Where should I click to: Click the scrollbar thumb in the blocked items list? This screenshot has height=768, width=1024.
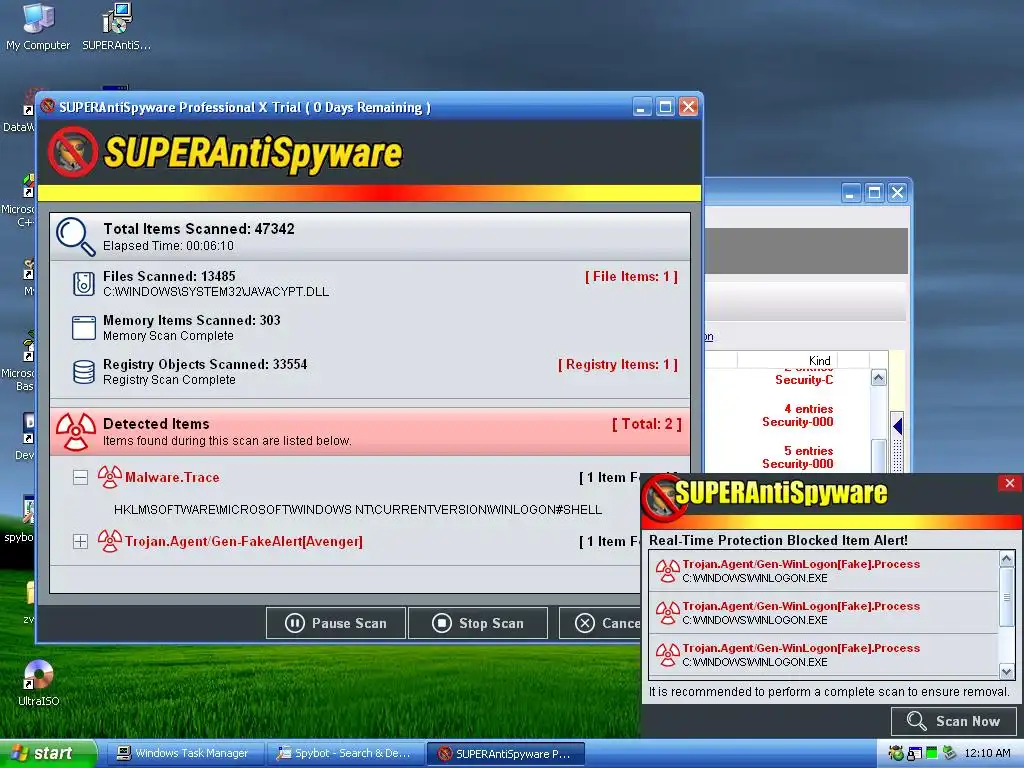click(1006, 597)
